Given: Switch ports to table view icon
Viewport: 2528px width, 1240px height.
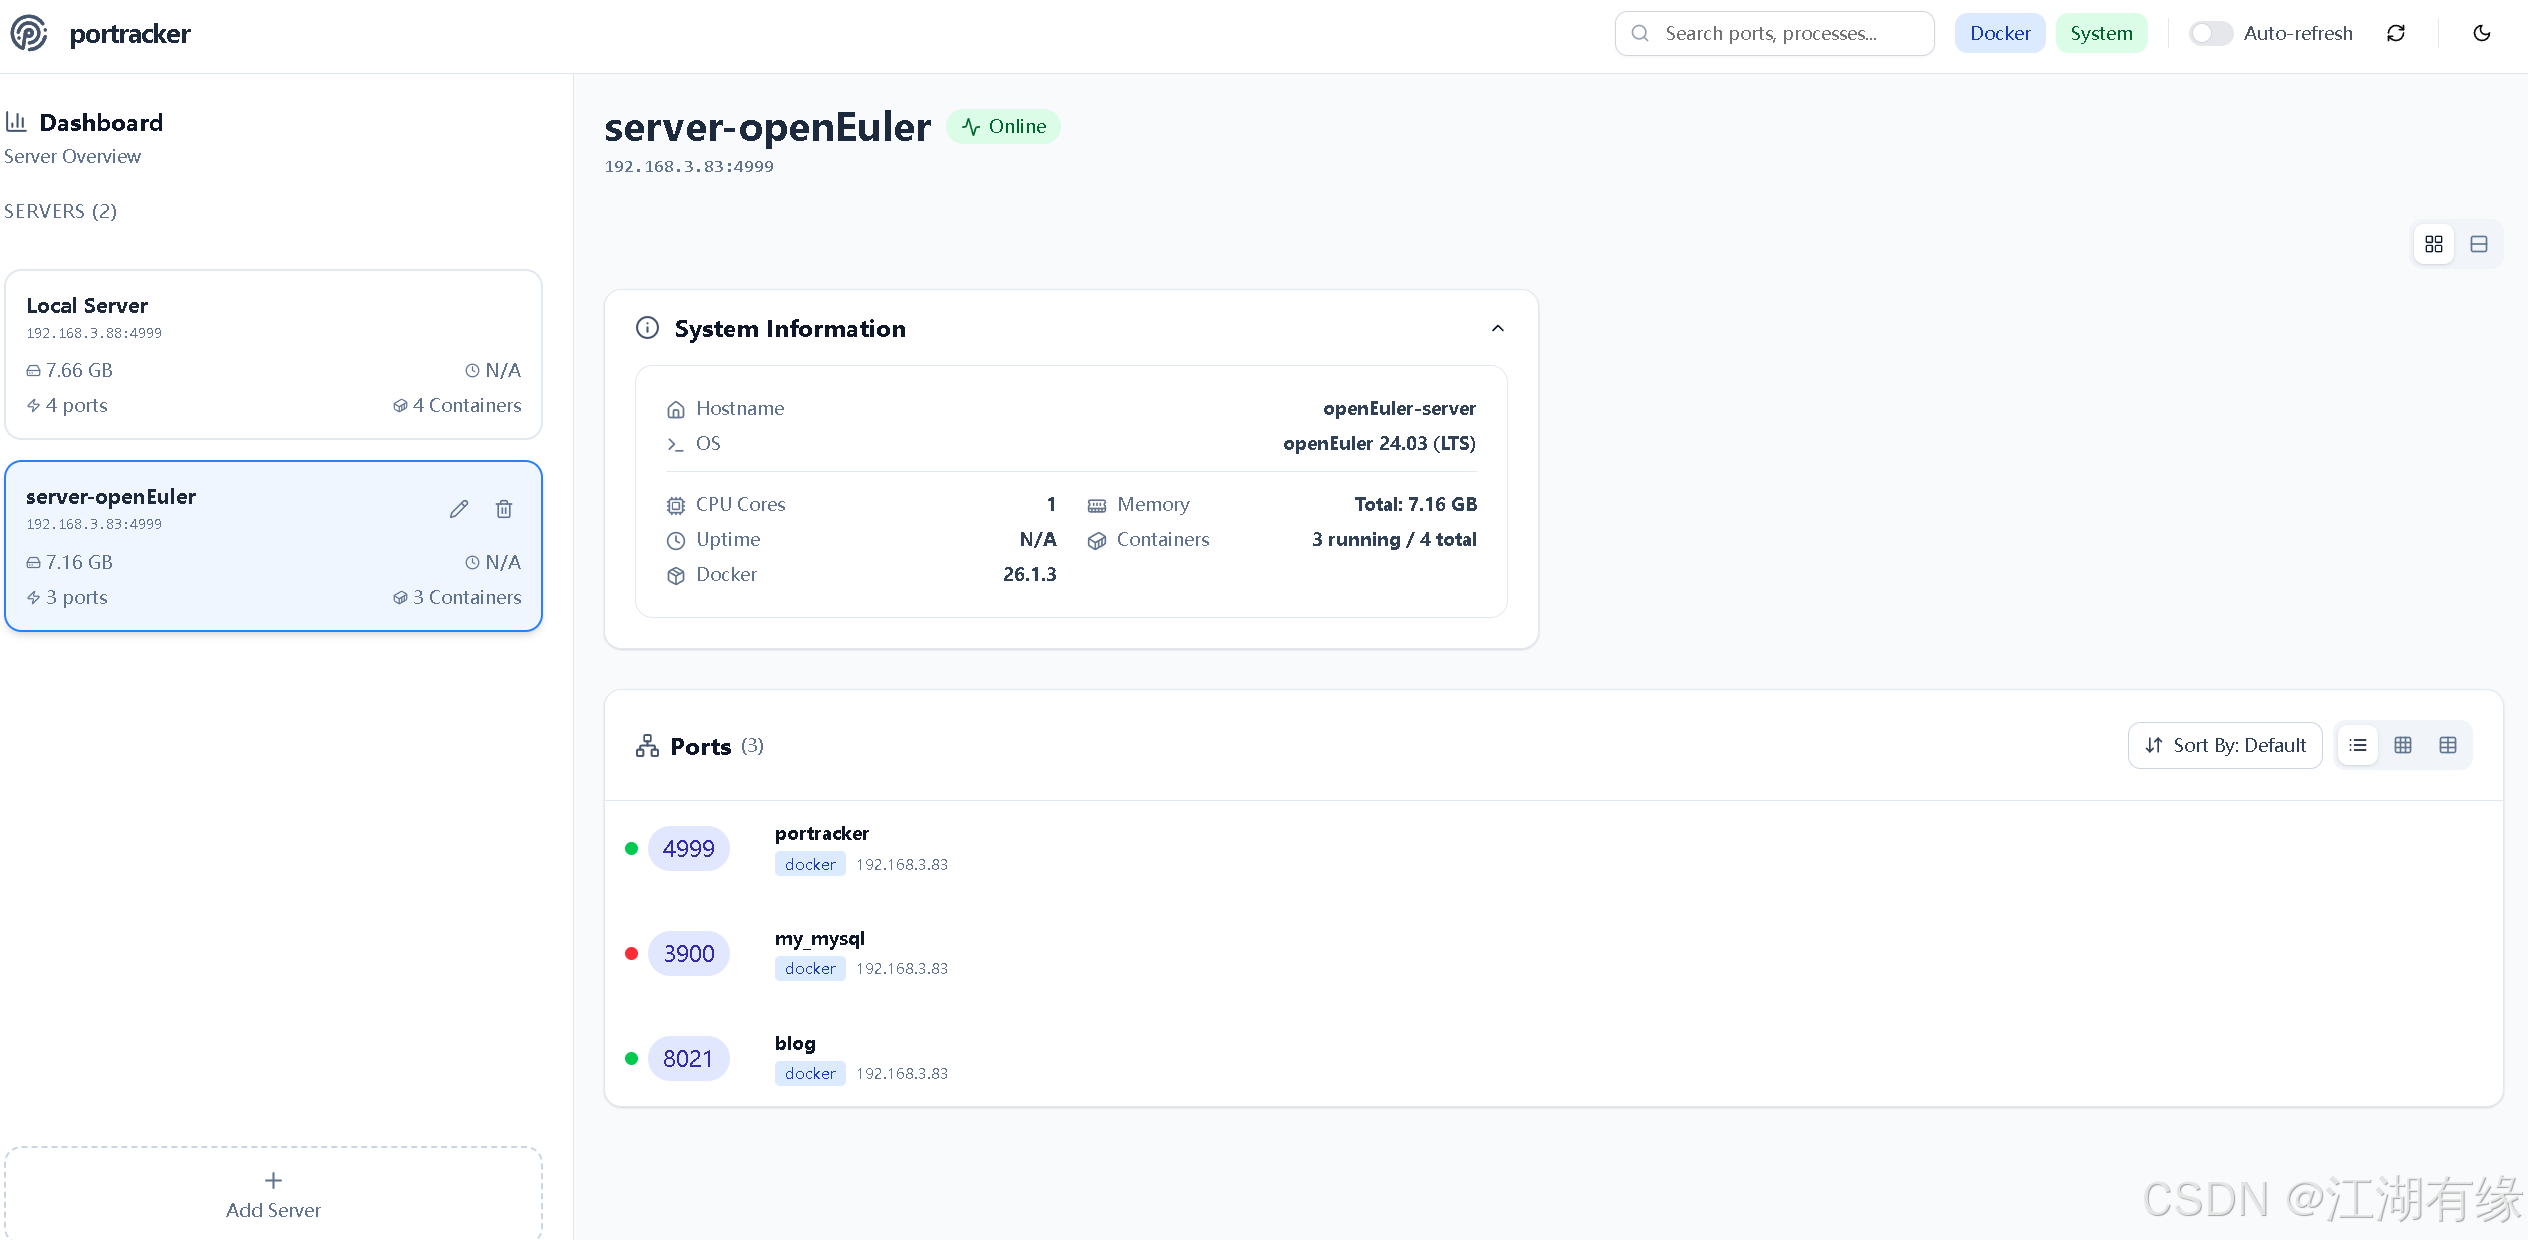Looking at the screenshot, I should pyautogui.click(x=2448, y=745).
